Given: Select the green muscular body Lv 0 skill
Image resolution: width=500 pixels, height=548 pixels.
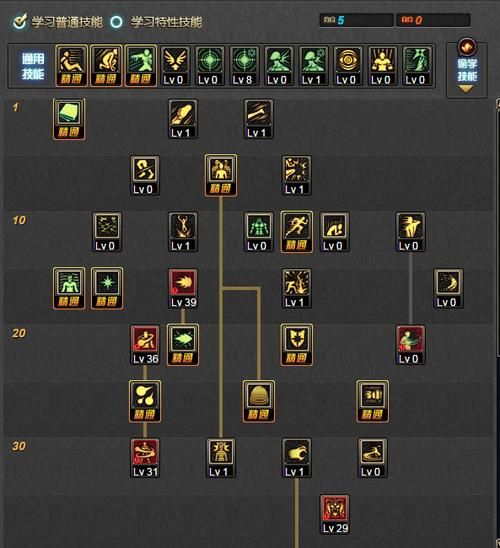Looking at the screenshot, I should tap(259, 232).
